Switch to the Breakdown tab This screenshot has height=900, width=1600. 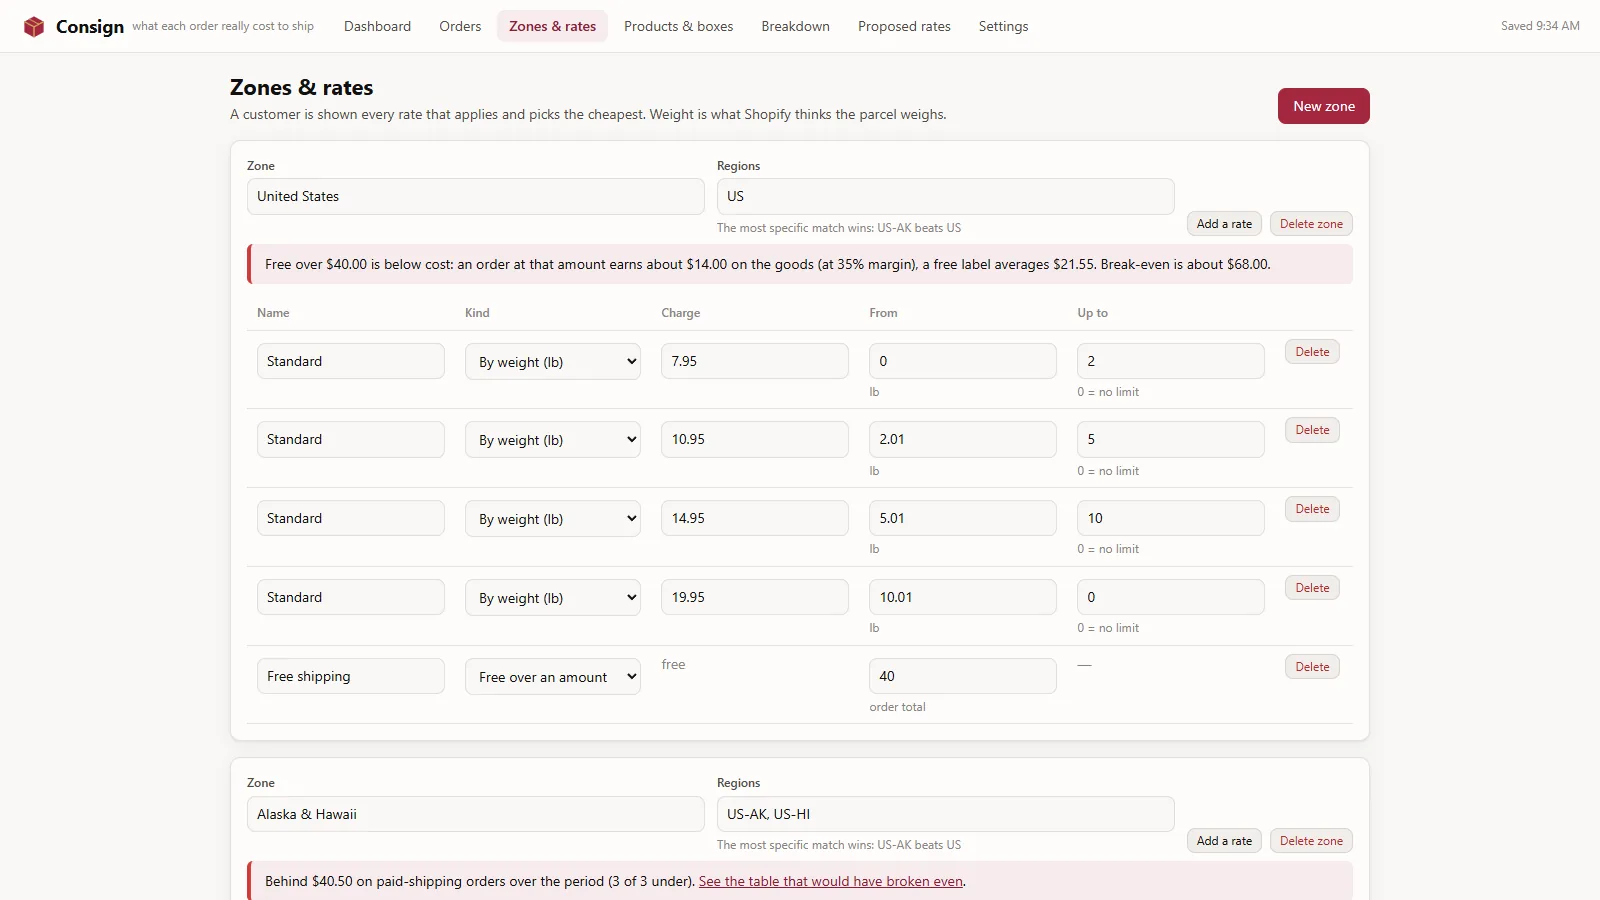tap(795, 26)
